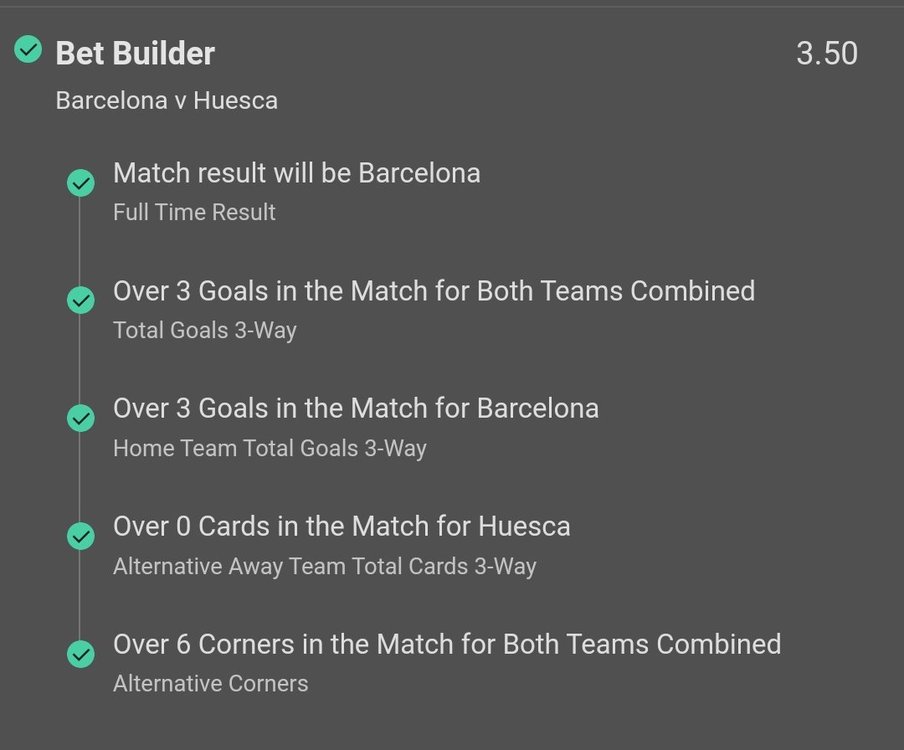Screen dimensions: 904x750
Task: Open the Bet Builder heading
Action: (135, 53)
